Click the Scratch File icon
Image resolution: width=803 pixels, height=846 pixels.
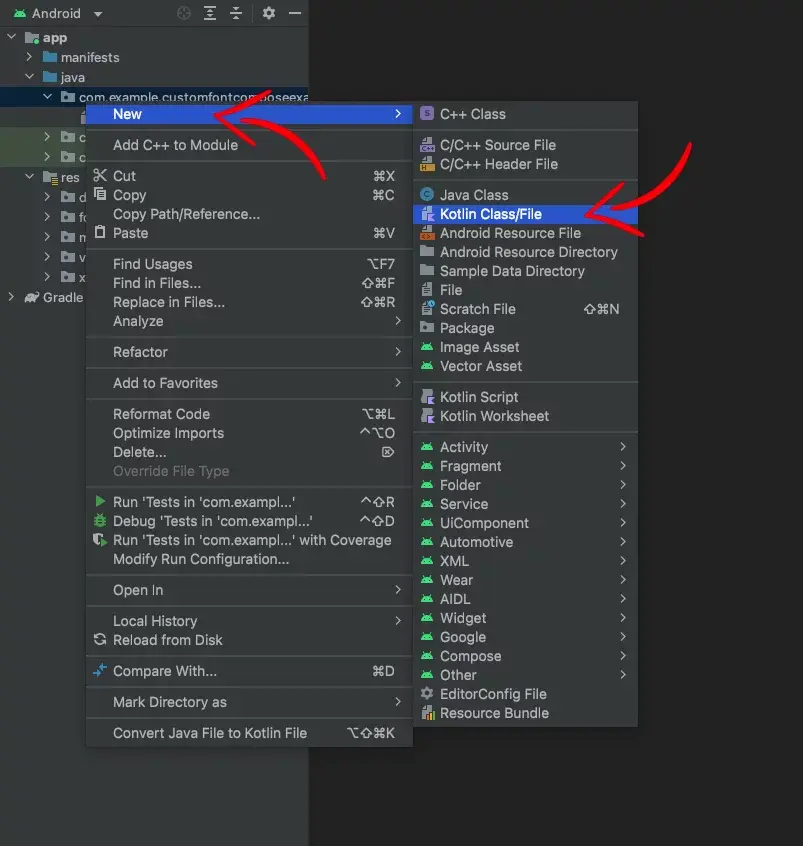(427, 308)
